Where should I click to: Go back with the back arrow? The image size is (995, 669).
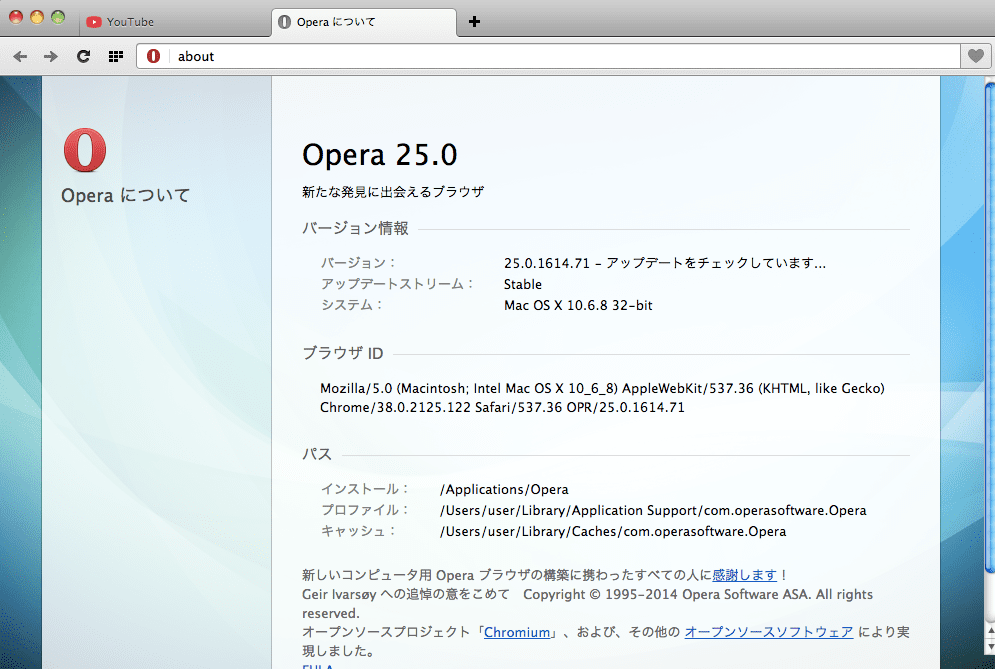coord(20,56)
